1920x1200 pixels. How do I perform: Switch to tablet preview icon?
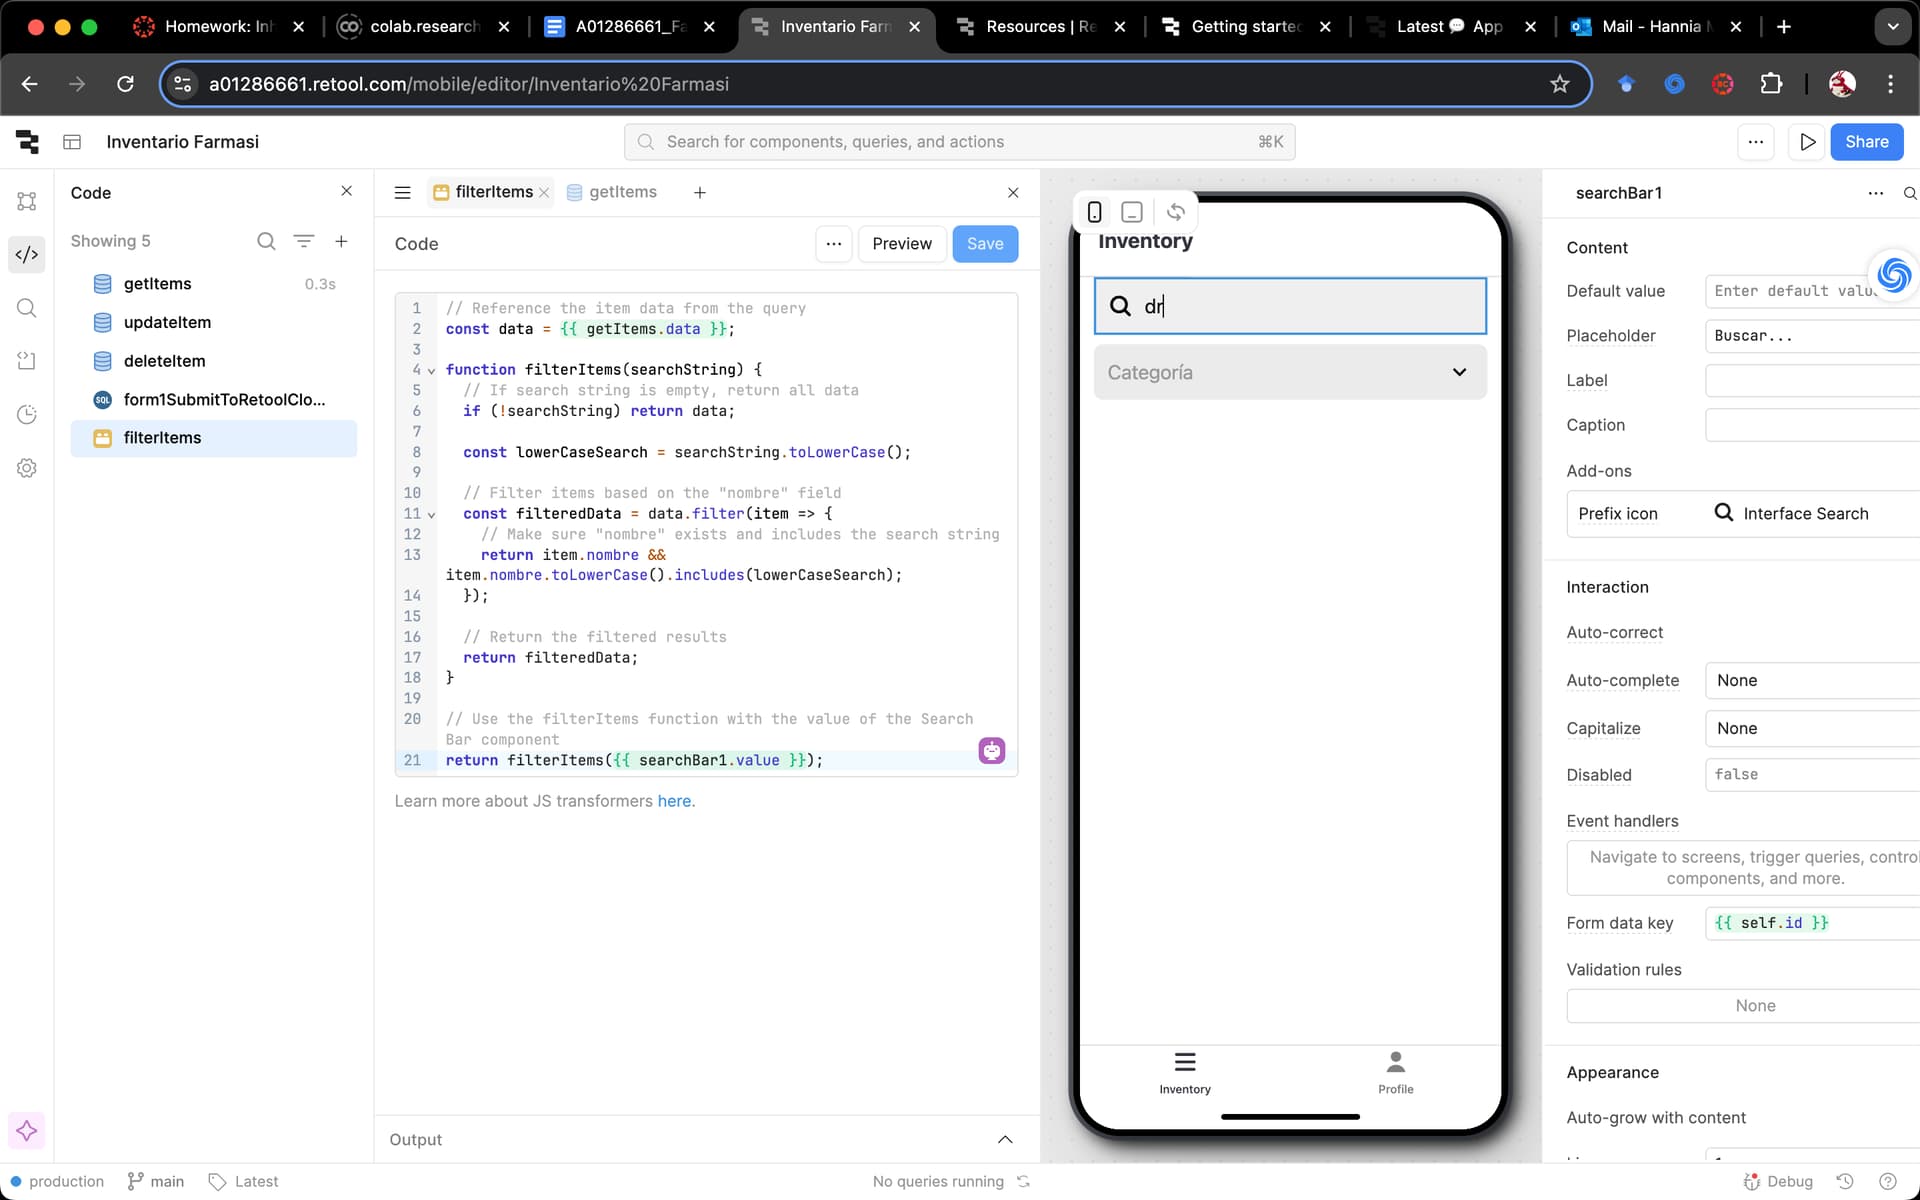1132,212
